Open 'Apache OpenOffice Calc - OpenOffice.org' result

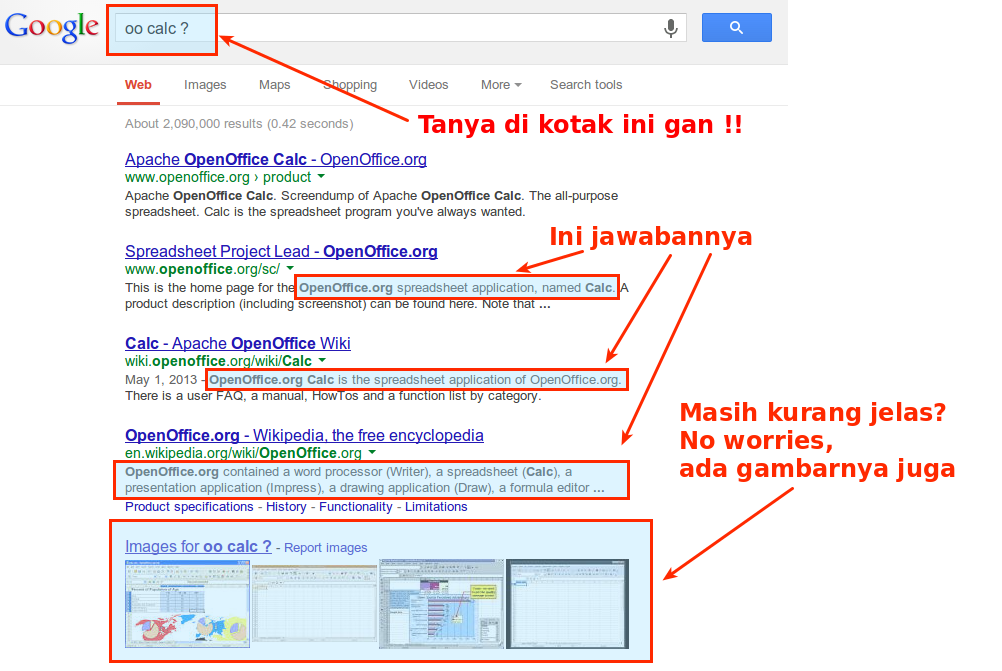275,160
